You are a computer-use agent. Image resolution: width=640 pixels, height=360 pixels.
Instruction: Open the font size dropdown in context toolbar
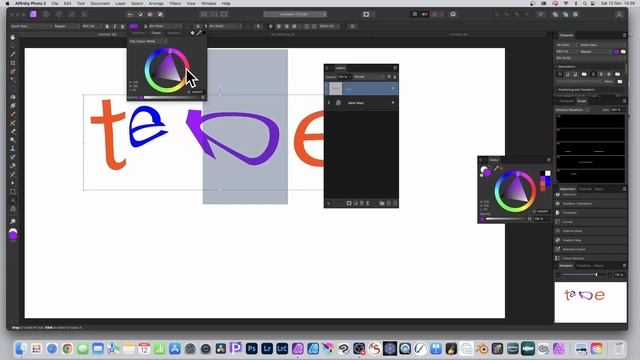pyautogui.click(x=91, y=26)
